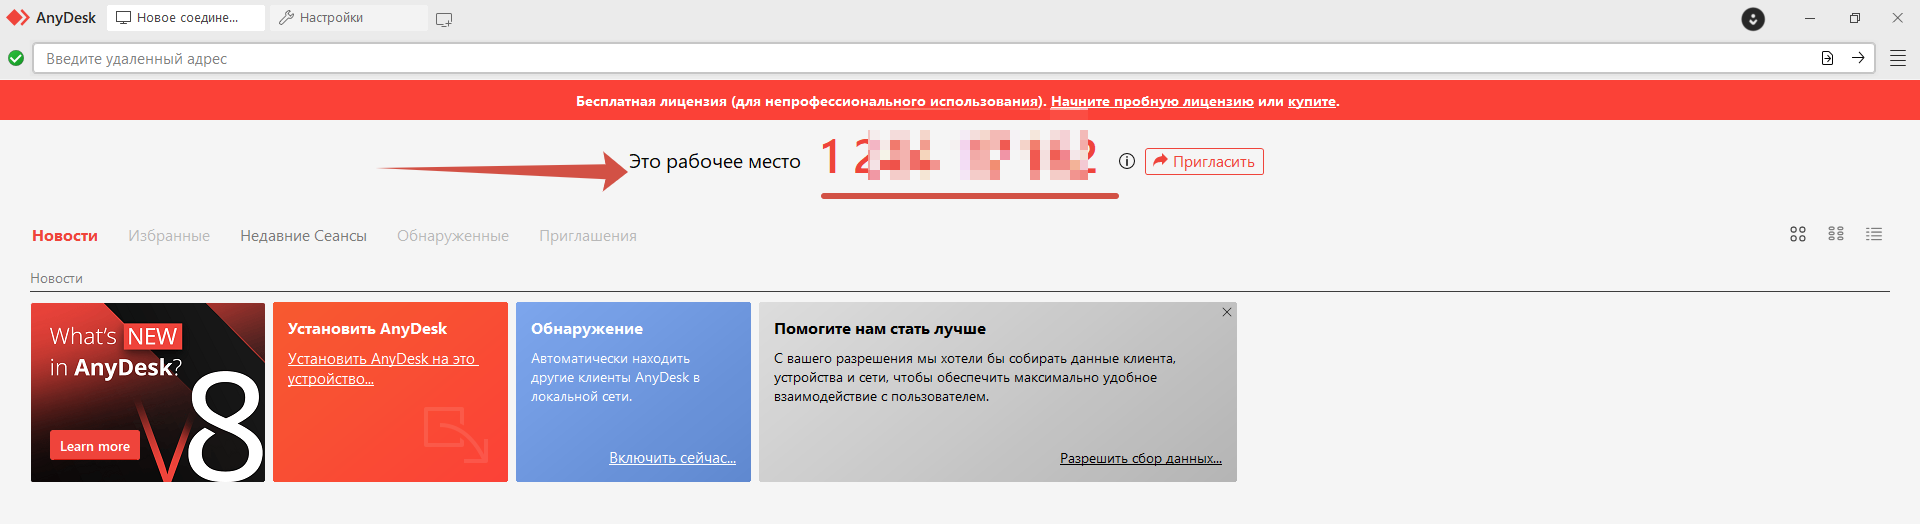Switch to large tiles view

(1798, 234)
